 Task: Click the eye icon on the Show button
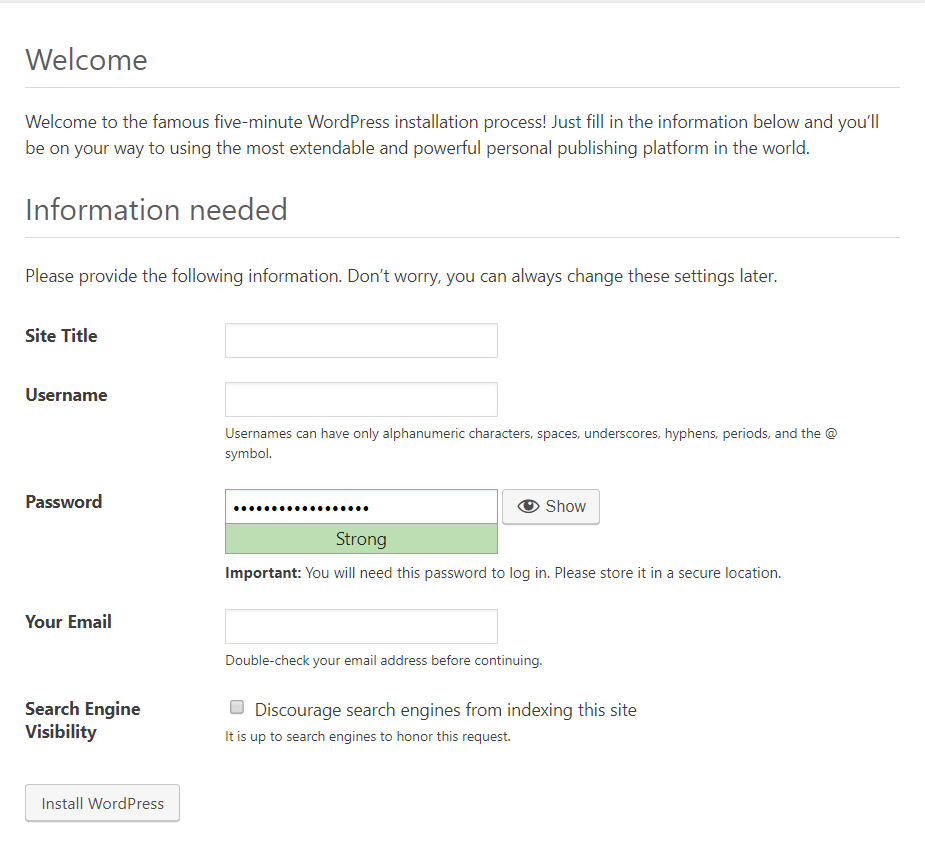click(528, 507)
